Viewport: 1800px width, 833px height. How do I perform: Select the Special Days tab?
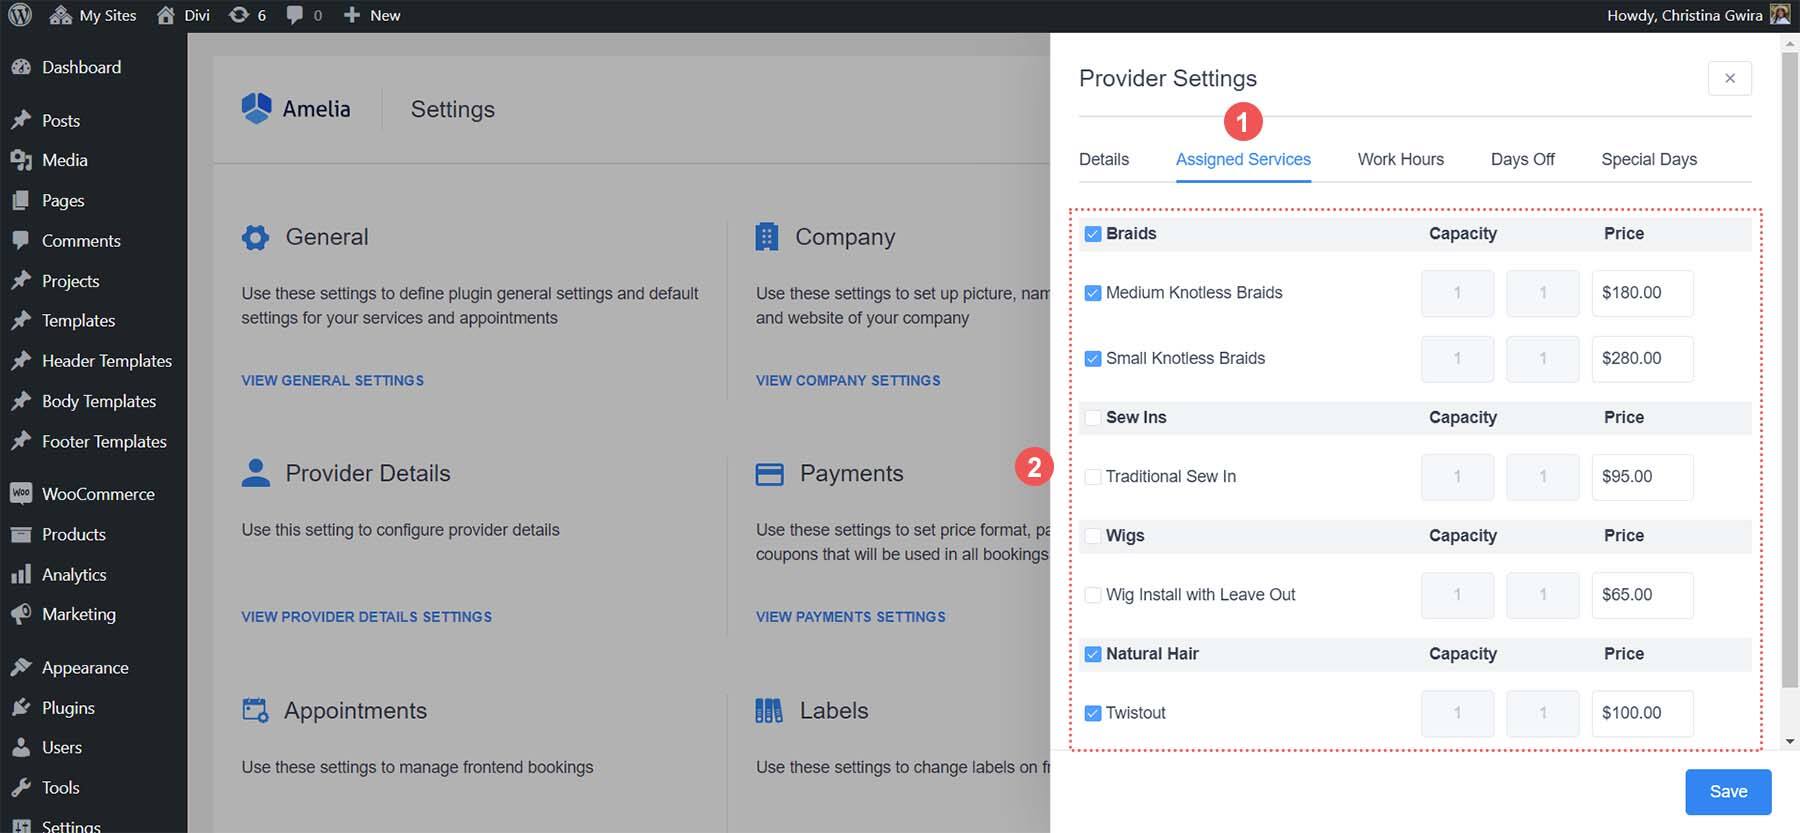pyautogui.click(x=1648, y=159)
